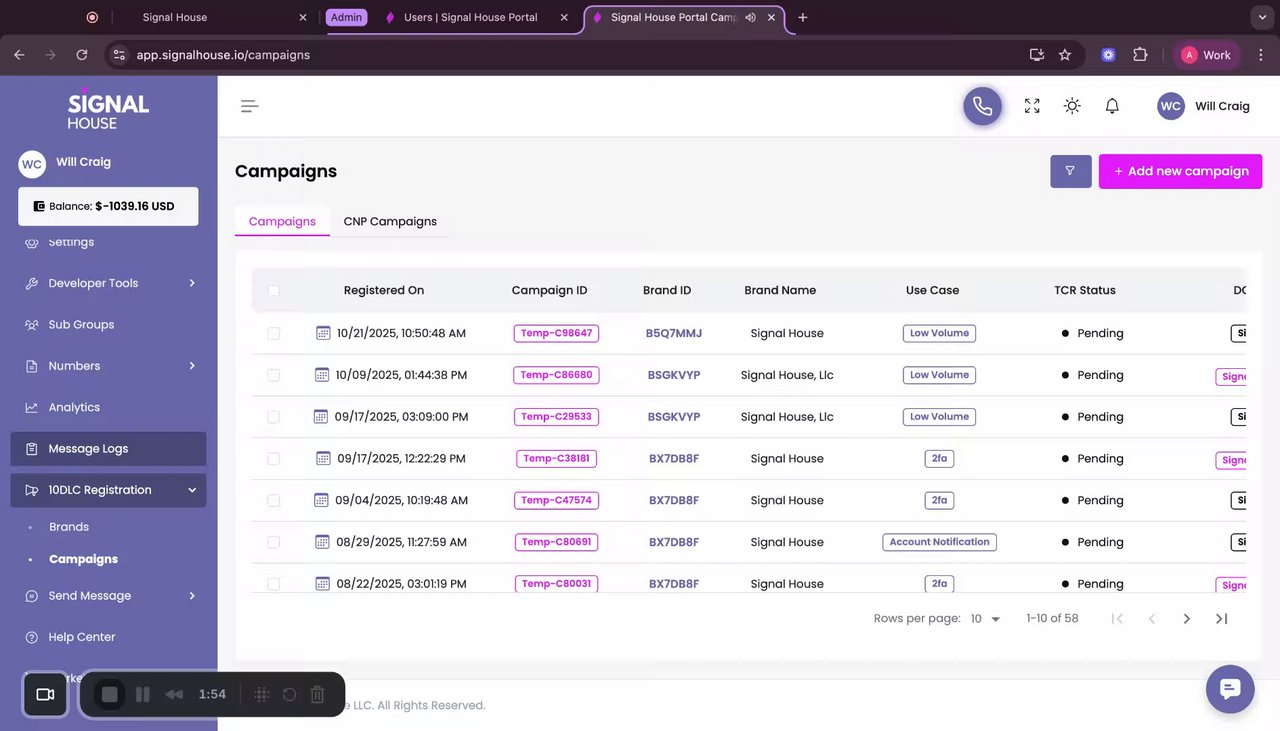
Task: Click the phone dialer icon in header
Action: [982, 106]
